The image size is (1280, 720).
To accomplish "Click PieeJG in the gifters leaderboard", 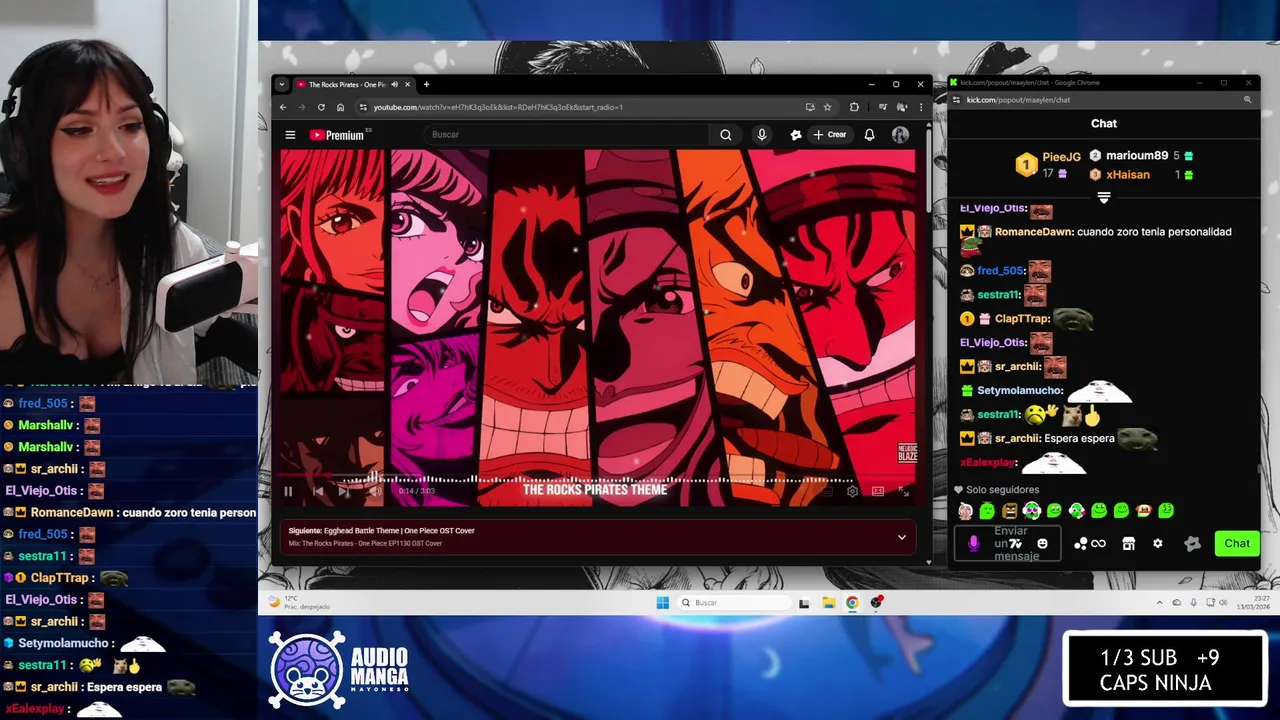I will tap(1061, 157).
